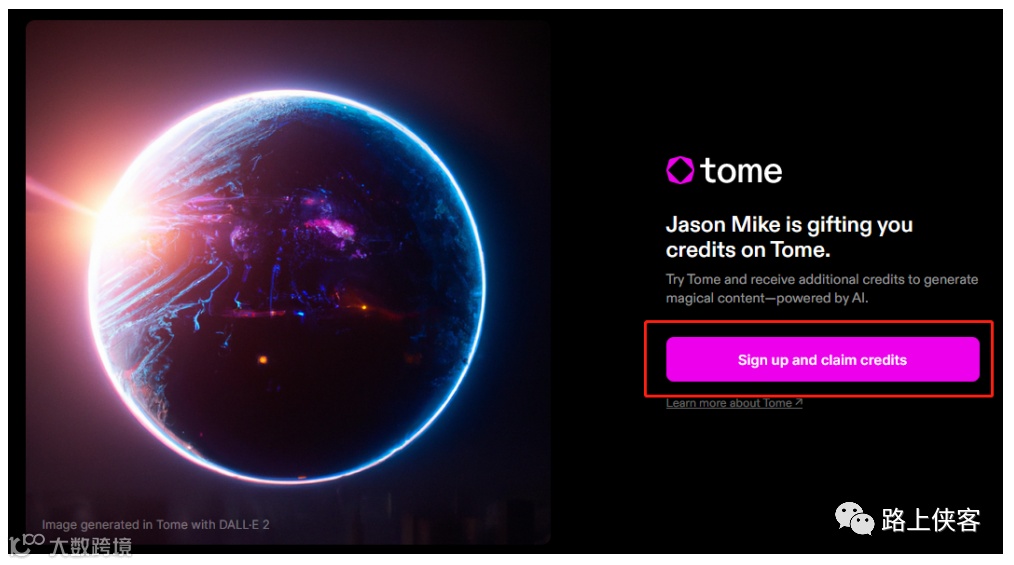
Task: Click the pink glowing patch on planet
Action: pos(331,229)
